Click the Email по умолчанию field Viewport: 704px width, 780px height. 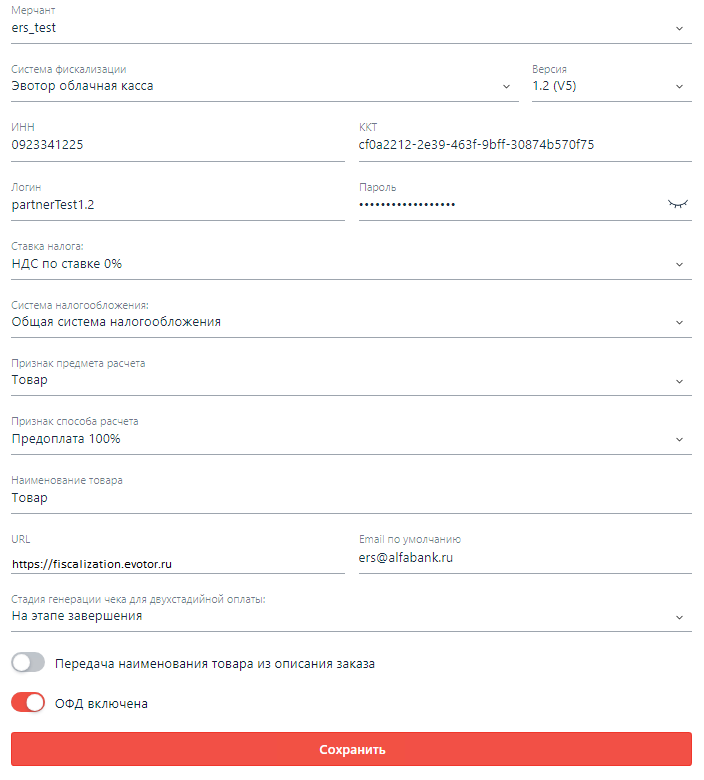pos(524,558)
